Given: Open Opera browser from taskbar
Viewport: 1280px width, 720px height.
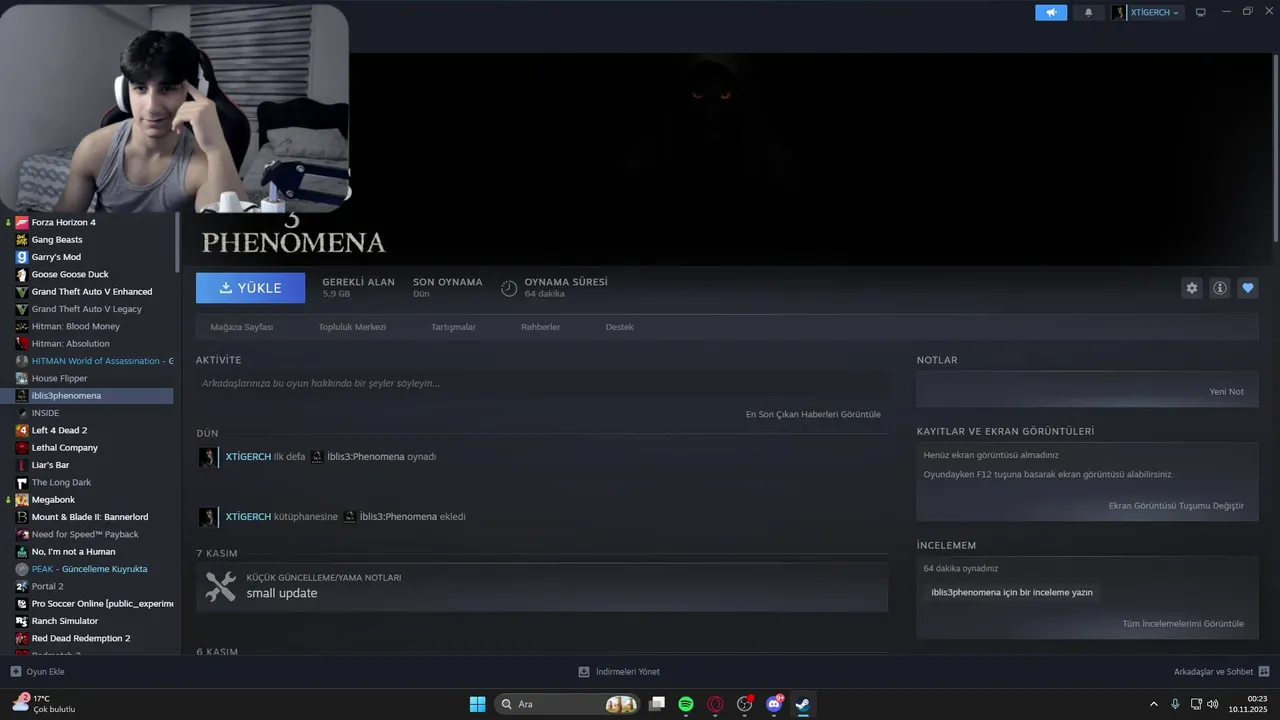Looking at the screenshot, I should tap(715, 704).
